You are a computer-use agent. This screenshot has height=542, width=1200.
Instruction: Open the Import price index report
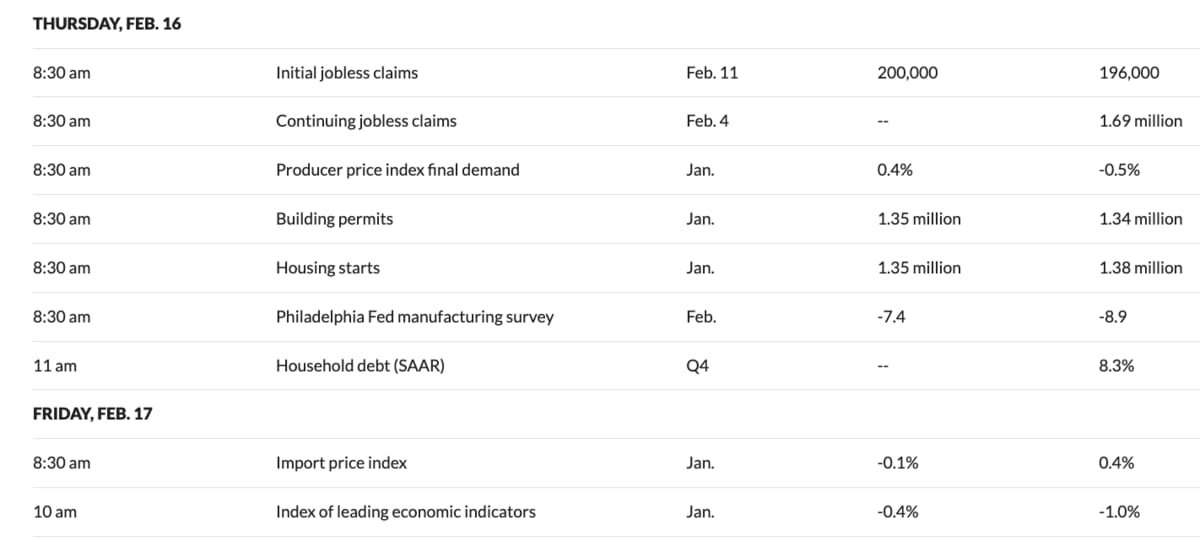341,463
